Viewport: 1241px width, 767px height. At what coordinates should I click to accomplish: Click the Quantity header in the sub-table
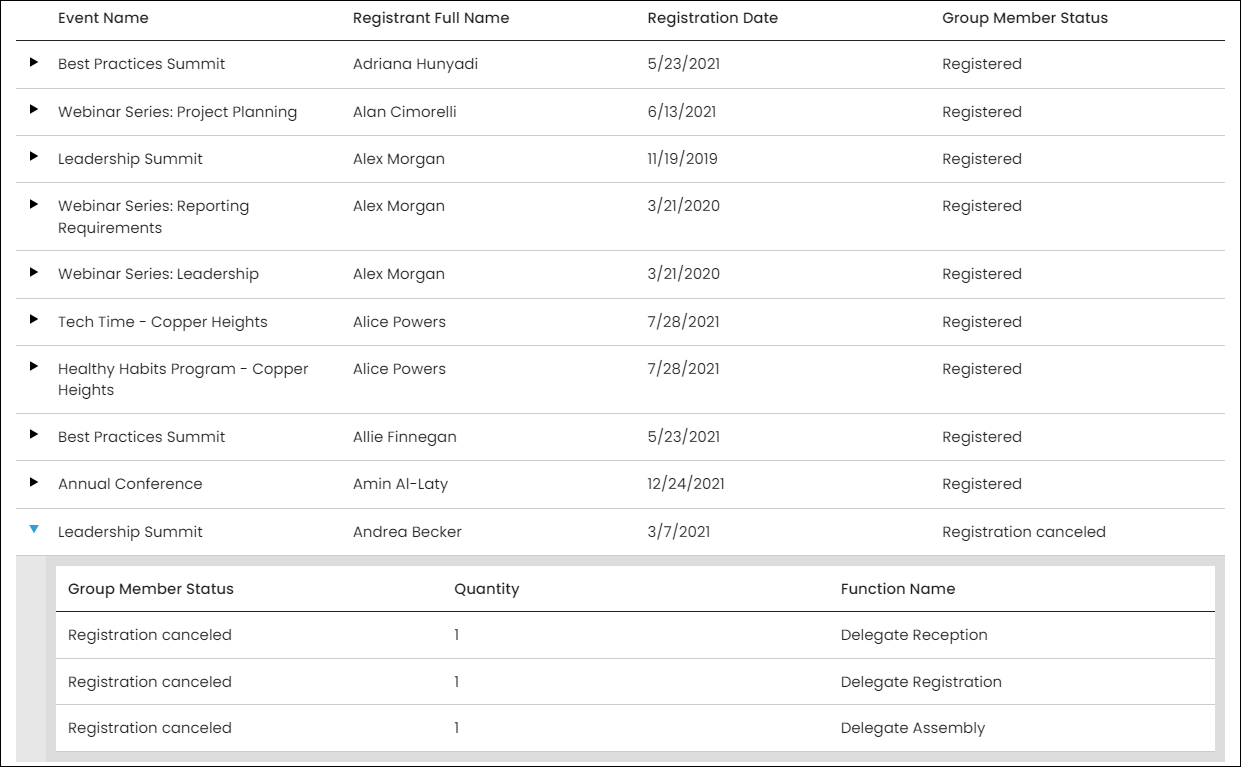(487, 589)
